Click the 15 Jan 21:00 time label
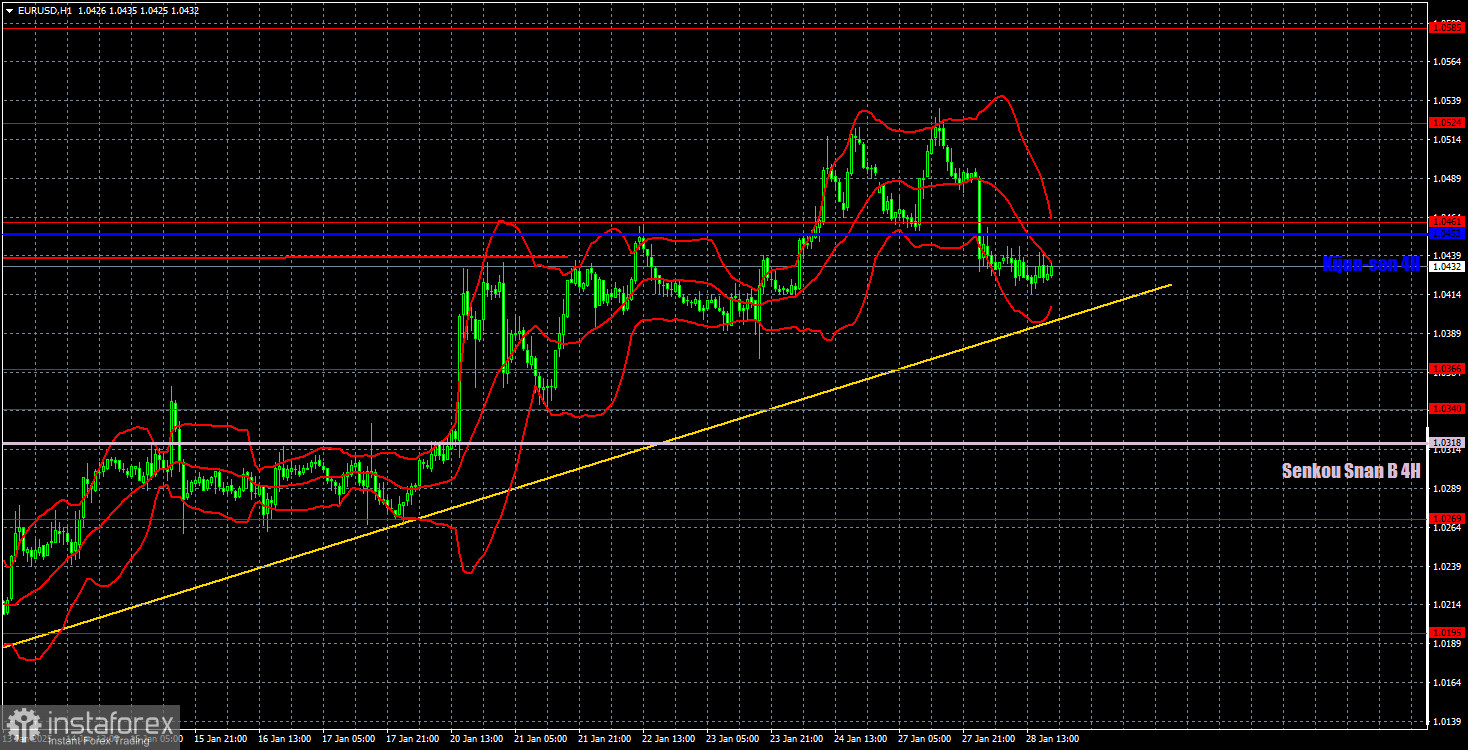The height and width of the screenshot is (750, 1468). (218, 739)
